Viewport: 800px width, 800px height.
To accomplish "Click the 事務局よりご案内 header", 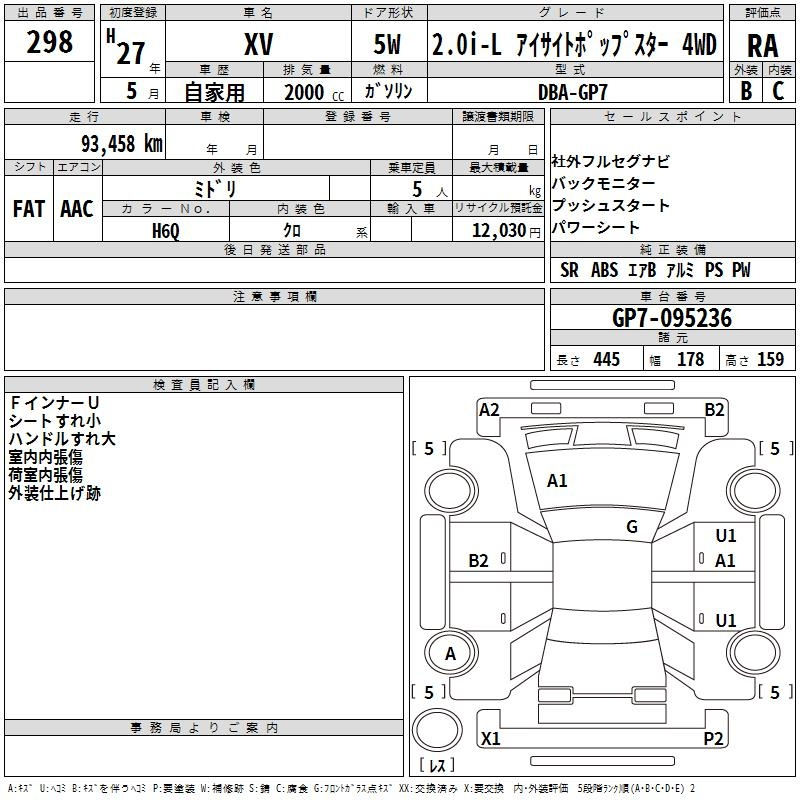I will coord(204,728).
